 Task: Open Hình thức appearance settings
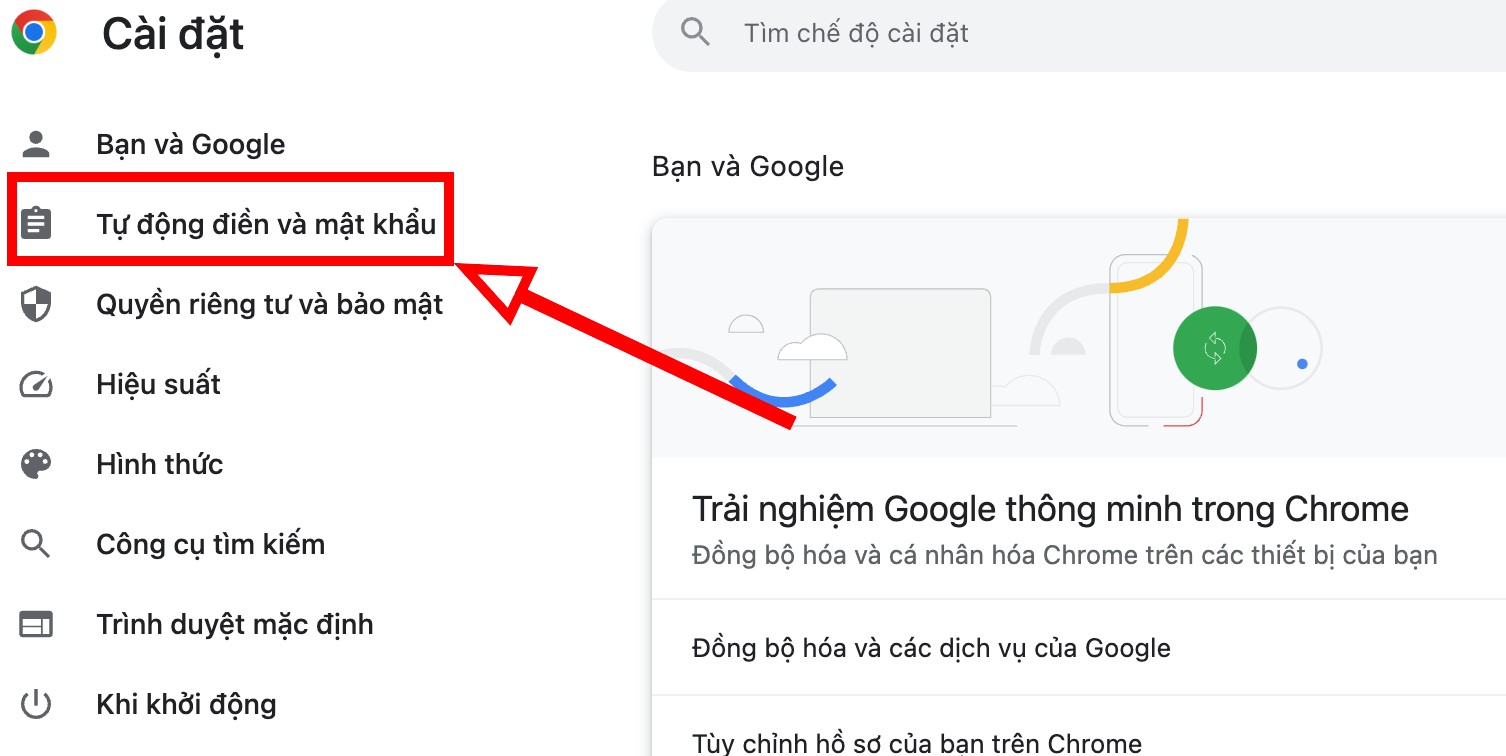pos(159,464)
